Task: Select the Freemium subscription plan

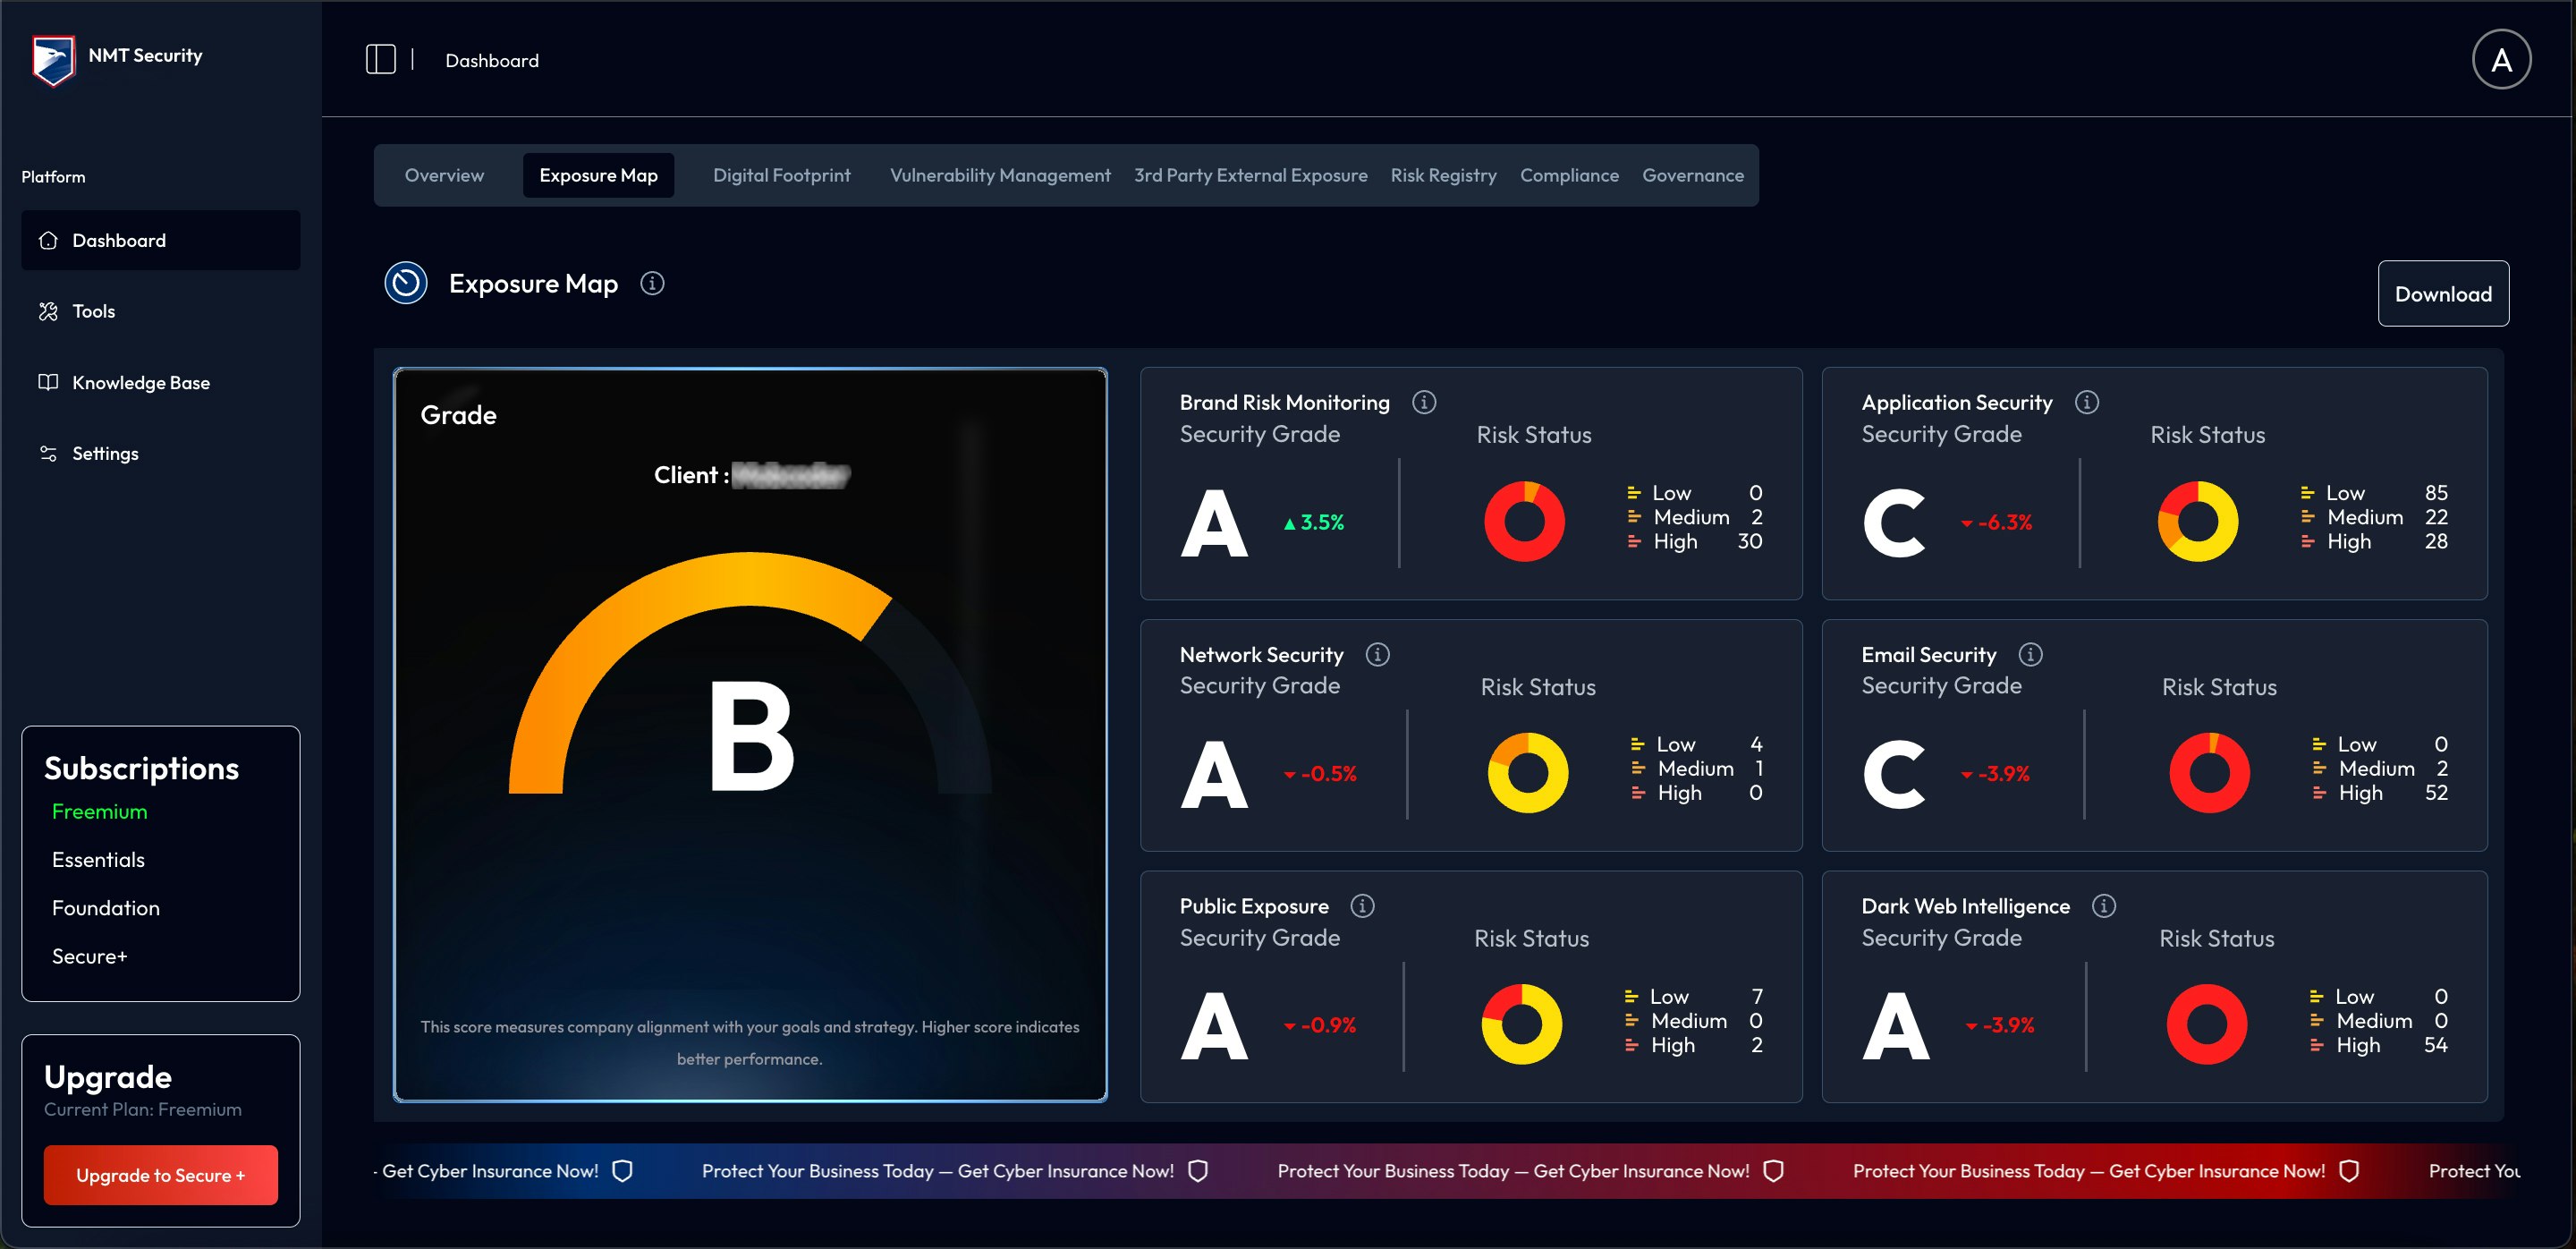Action: (x=98, y=811)
